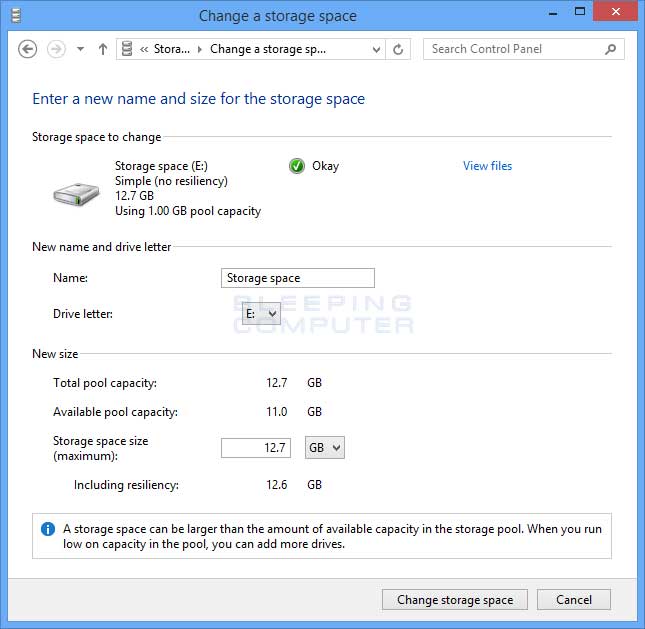Click the info message about larger storage space
Screen dimensions: 645x629
[332, 536]
